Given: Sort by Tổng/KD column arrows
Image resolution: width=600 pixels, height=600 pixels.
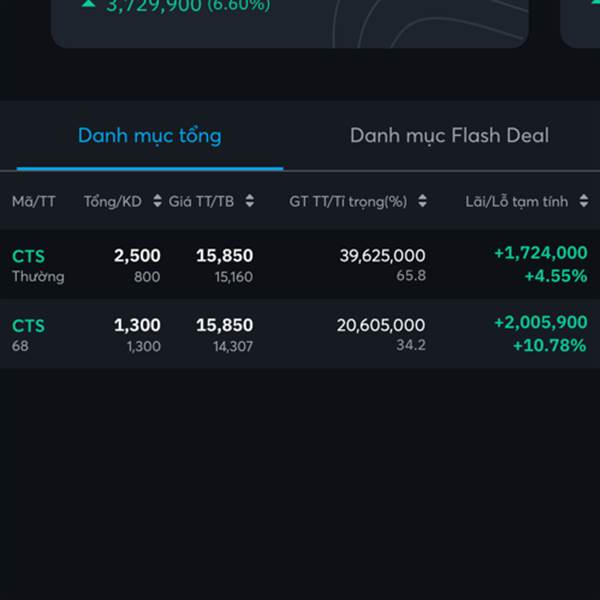Looking at the screenshot, I should pyautogui.click(x=157, y=201).
